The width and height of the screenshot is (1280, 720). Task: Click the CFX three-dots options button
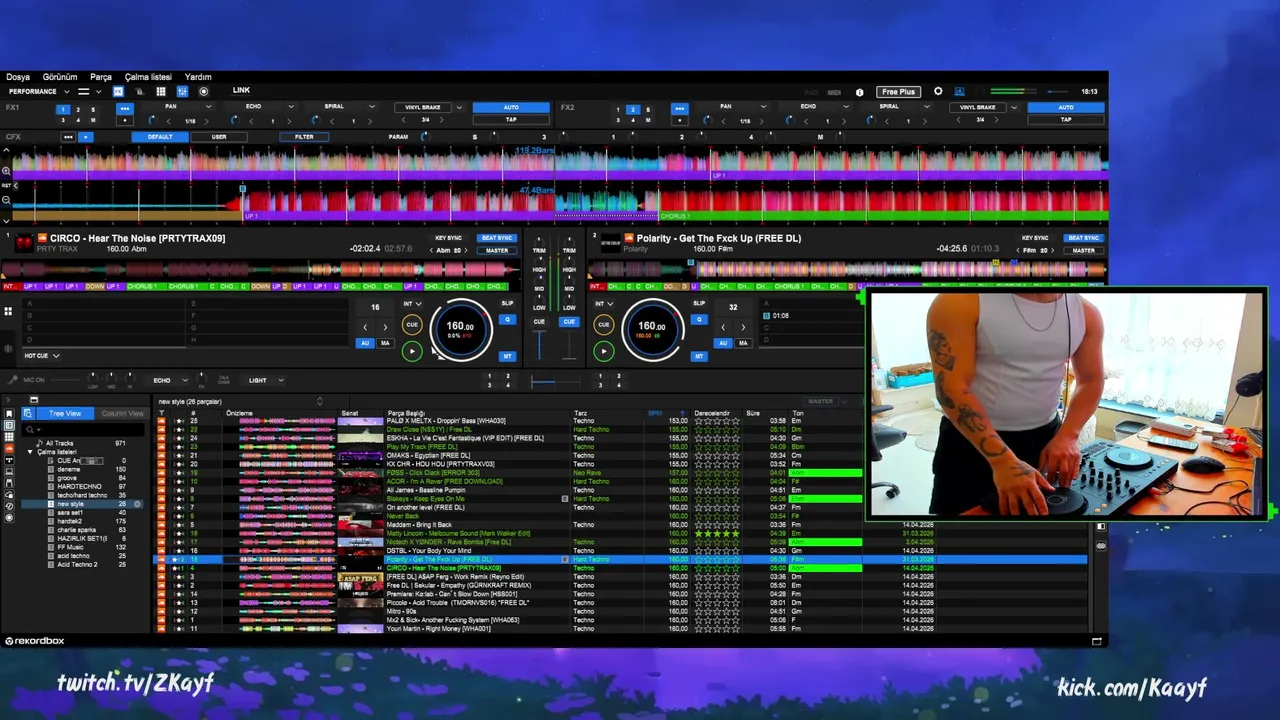[x=68, y=137]
